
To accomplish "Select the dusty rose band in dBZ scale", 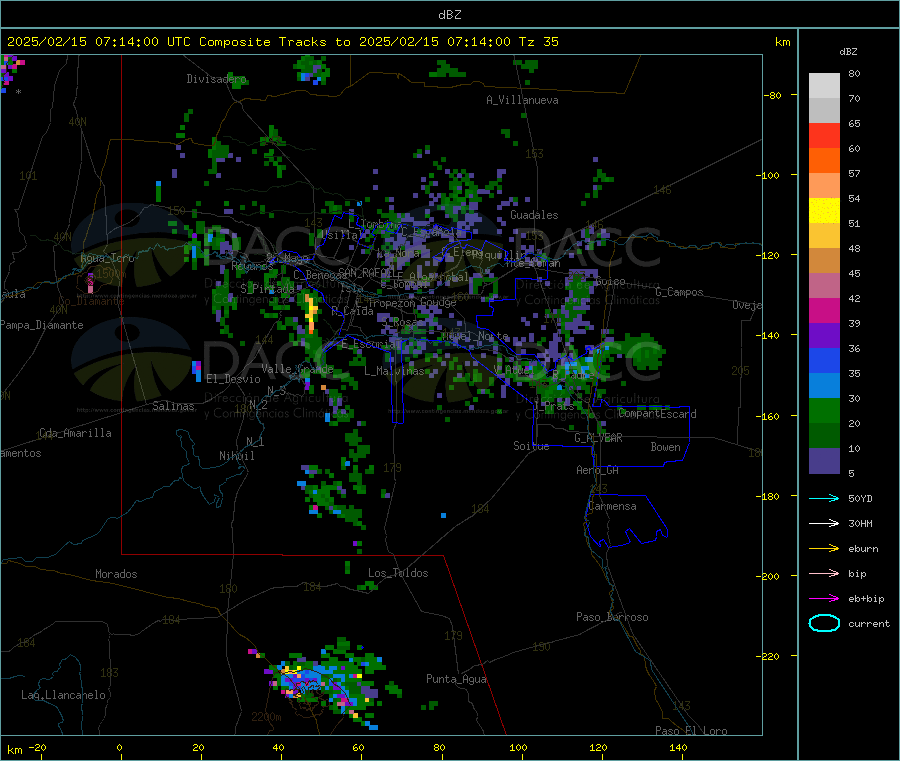I will pyautogui.click(x=824, y=286).
